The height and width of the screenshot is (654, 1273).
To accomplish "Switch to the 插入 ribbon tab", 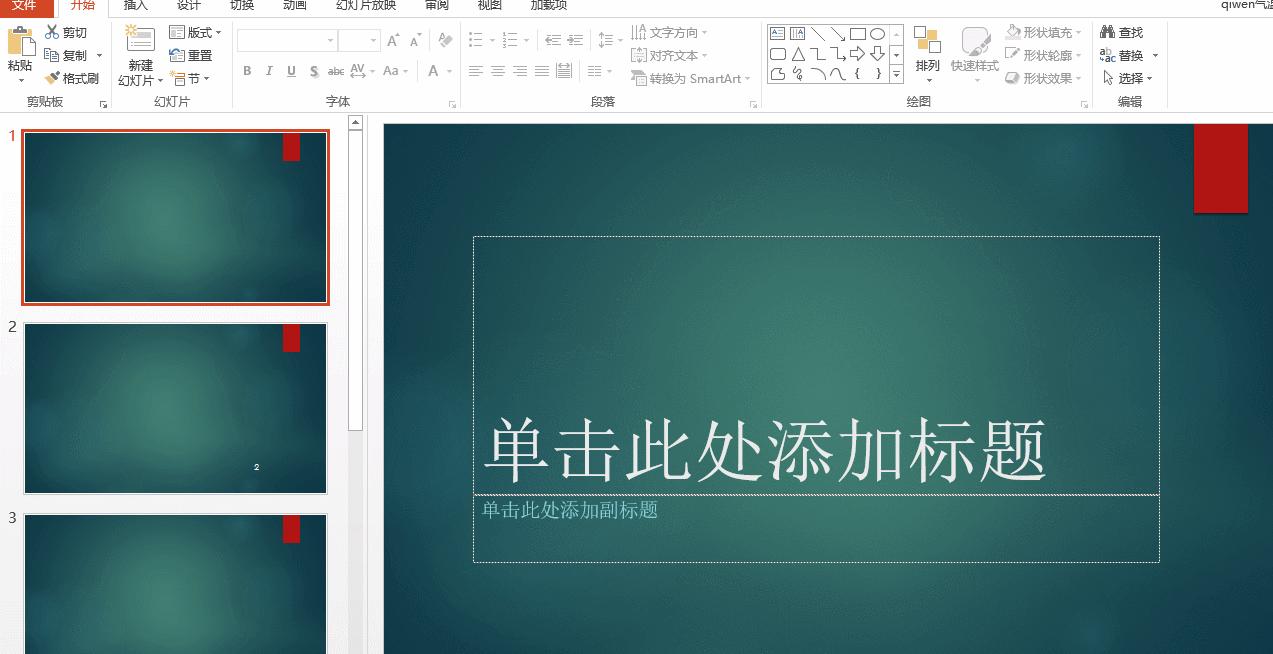I will [134, 6].
